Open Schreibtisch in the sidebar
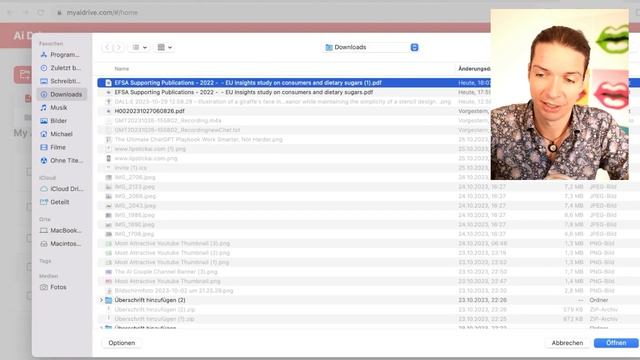The height and width of the screenshot is (360, 640). tap(61, 81)
